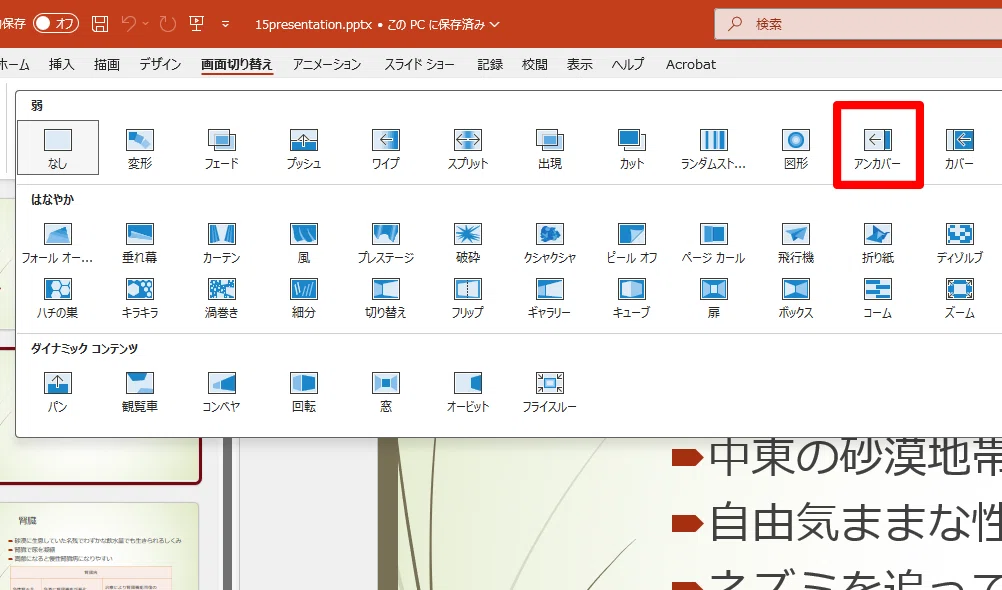The height and width of the screenshot is (590, 1002).
Task: Choose the スプリット transition
Action: (x=468, y=148)
